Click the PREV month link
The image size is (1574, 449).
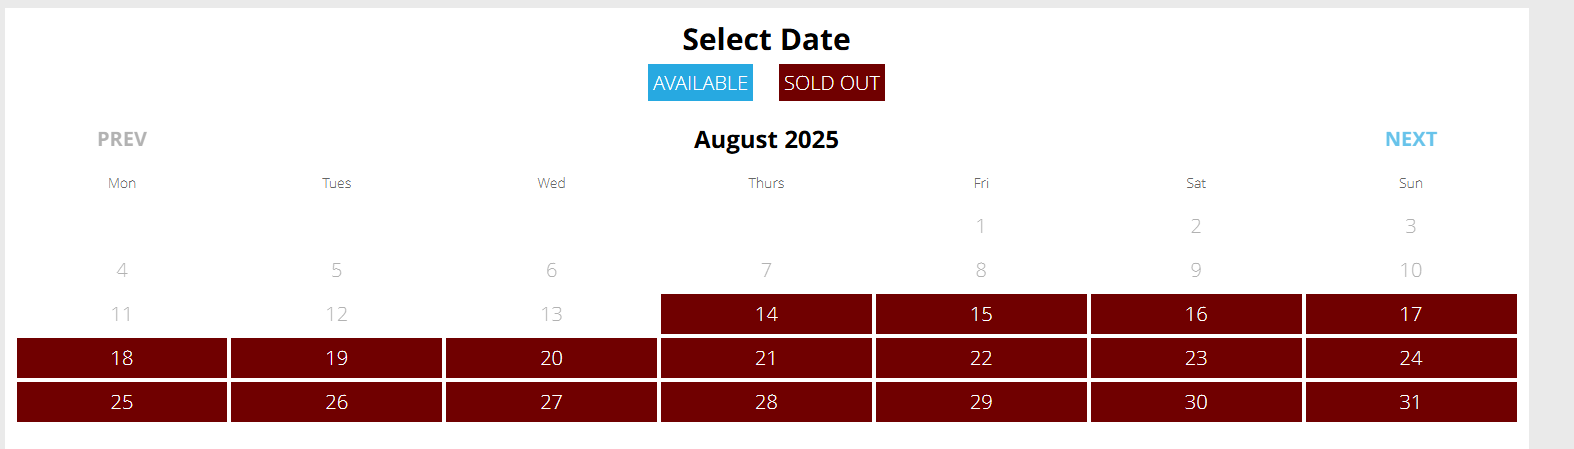122,140
